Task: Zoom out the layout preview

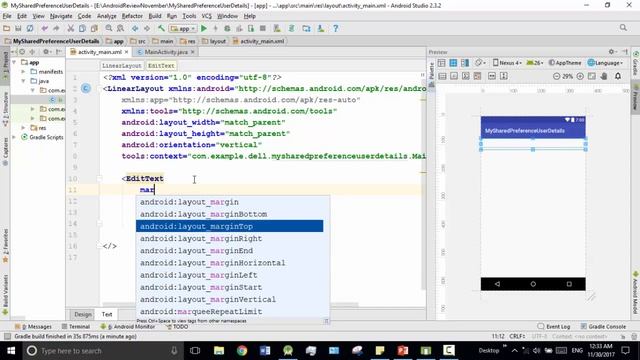Action: click(556, 76)
